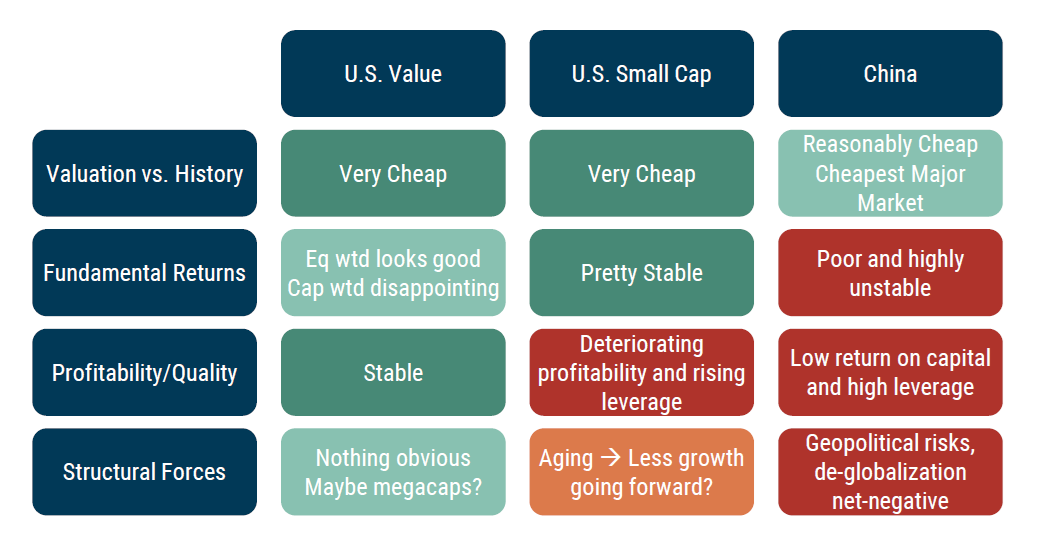Select the Deteriorating profitability and rising leverage cell
Screen dimensions: 1046x536
[641, 373]
